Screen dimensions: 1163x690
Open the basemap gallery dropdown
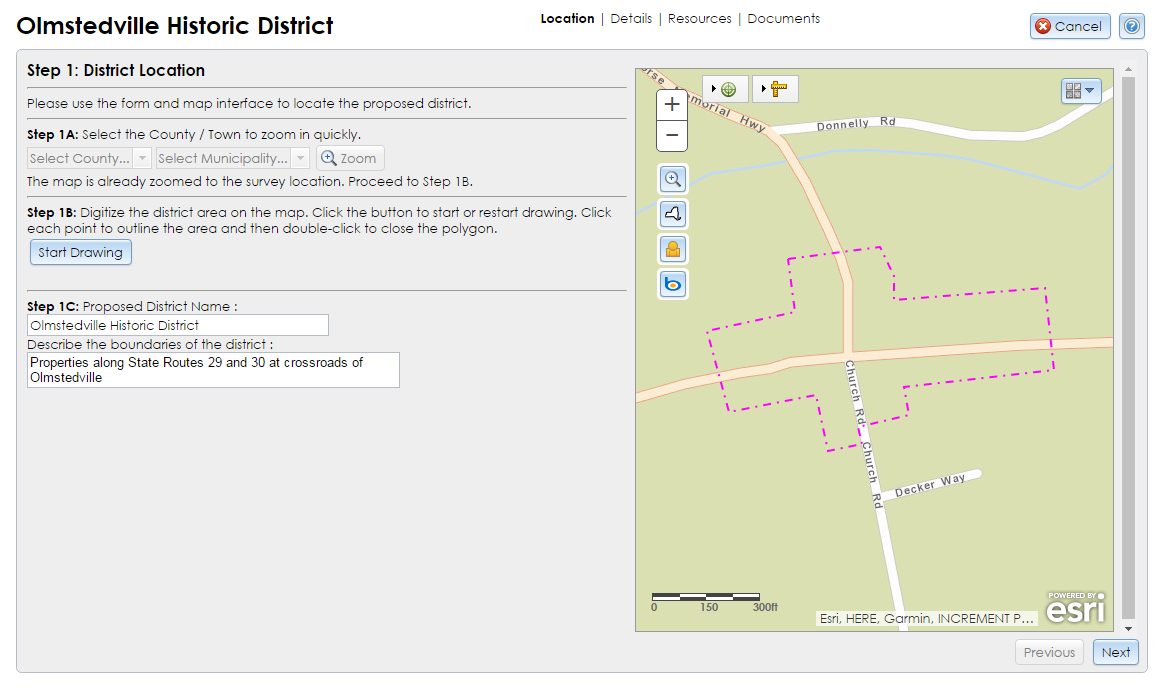[1080, 90]
